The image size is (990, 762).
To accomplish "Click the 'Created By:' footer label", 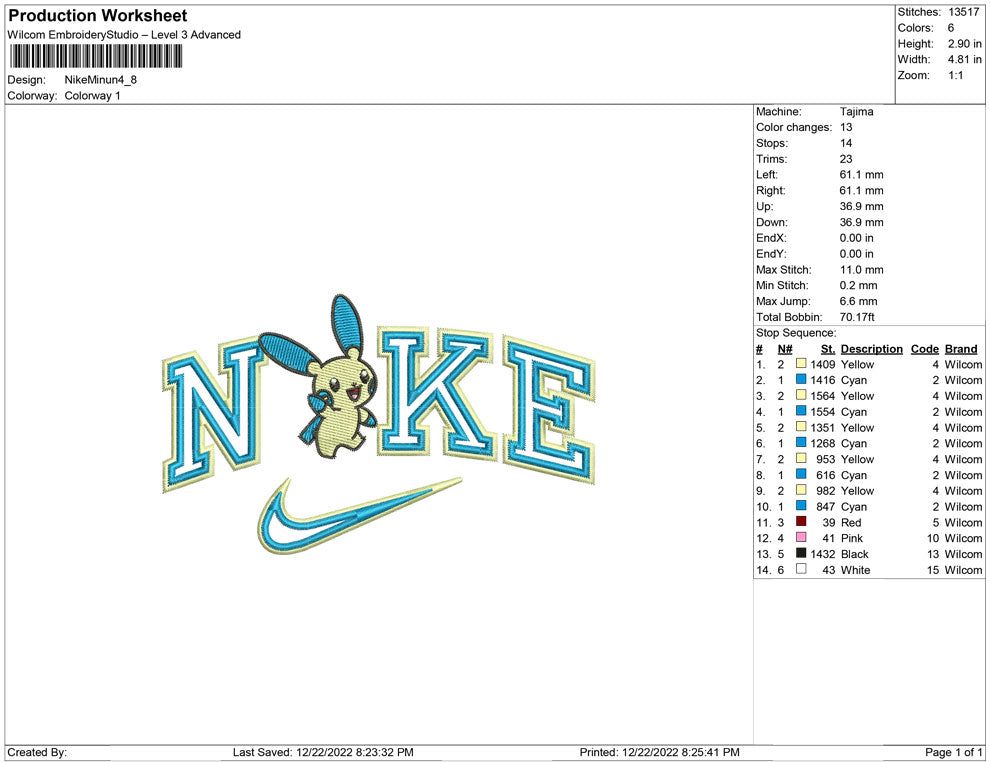I will [37, 752].
